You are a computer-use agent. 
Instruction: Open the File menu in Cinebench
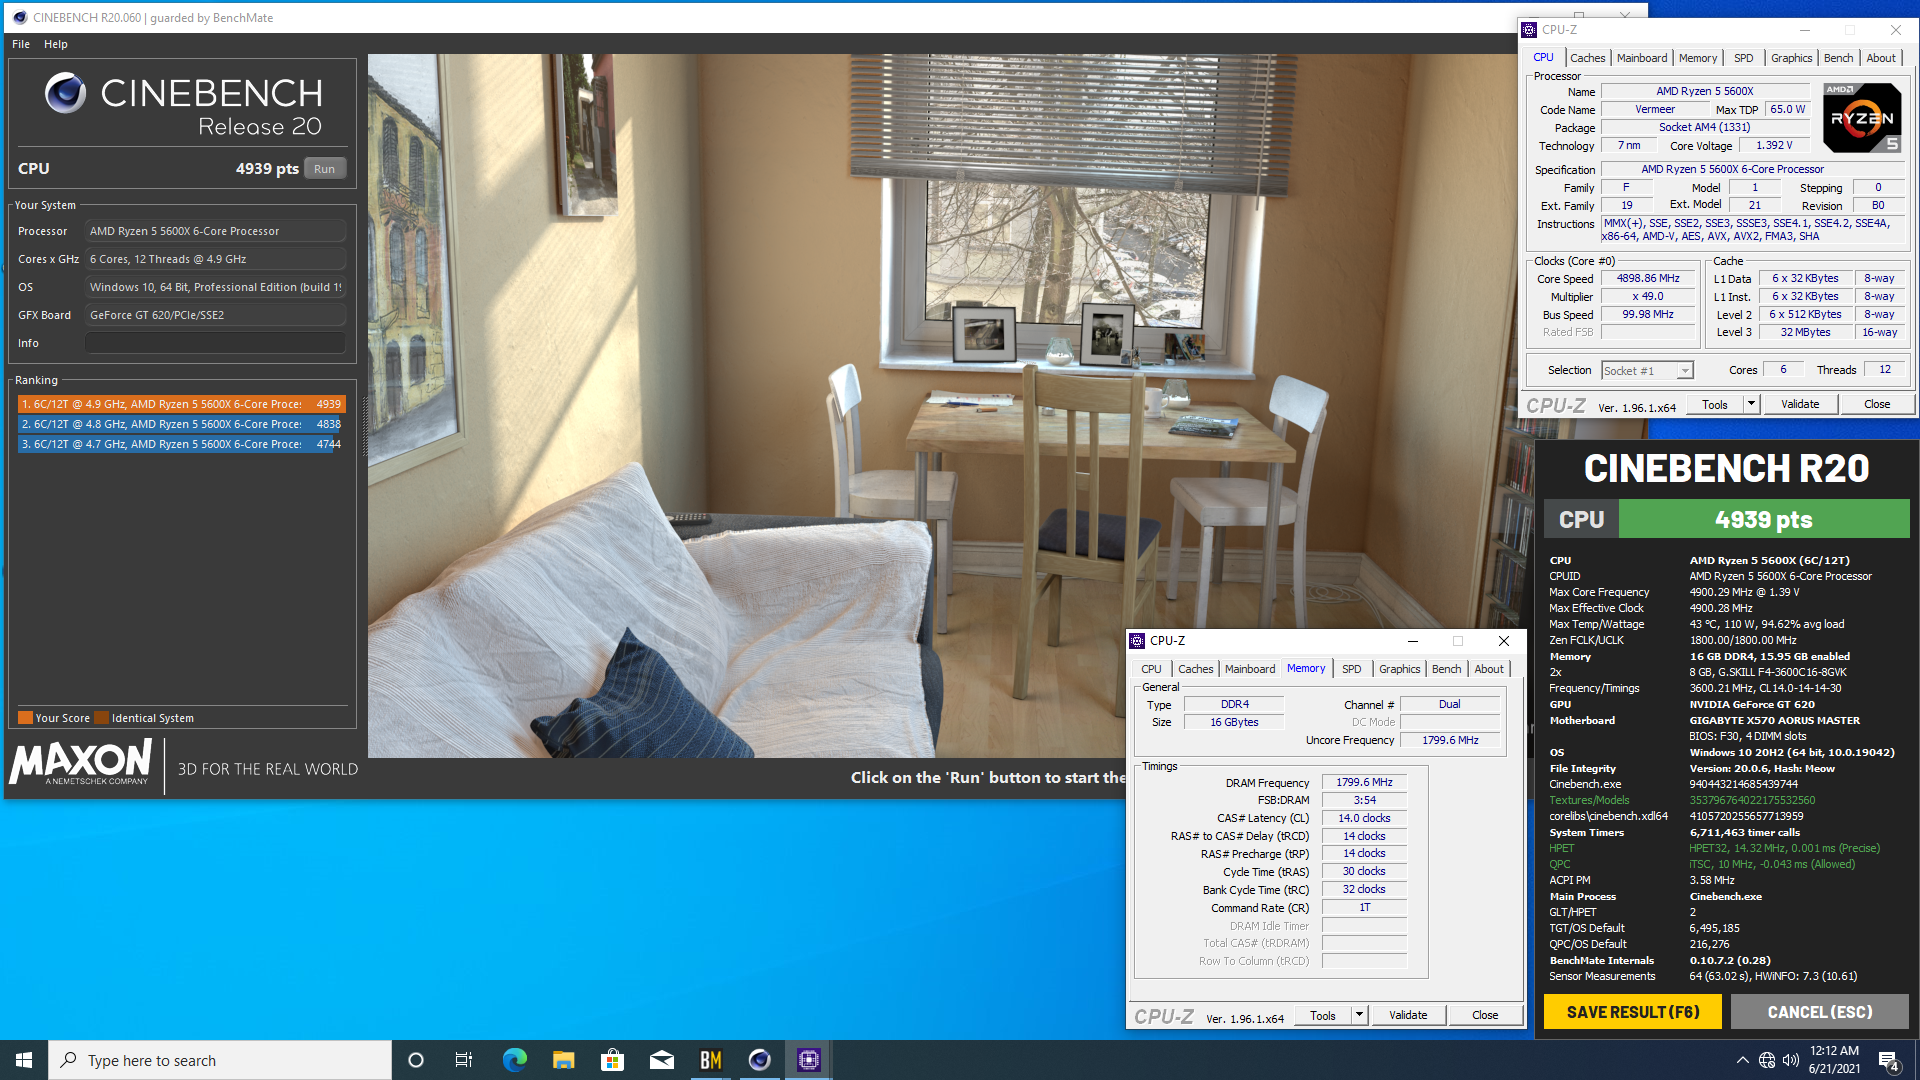21,44
